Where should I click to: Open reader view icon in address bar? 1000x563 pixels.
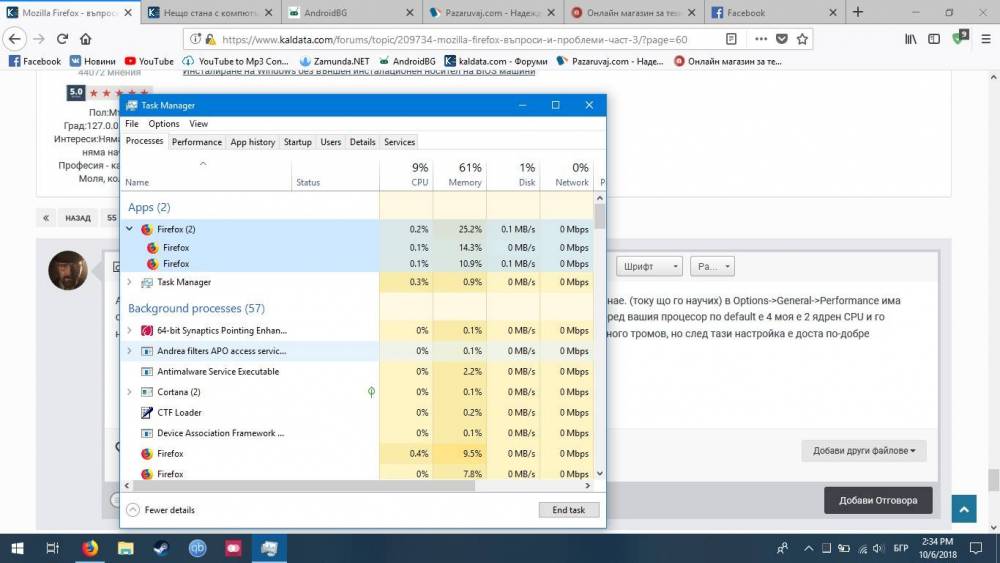[x=731, y=39]
